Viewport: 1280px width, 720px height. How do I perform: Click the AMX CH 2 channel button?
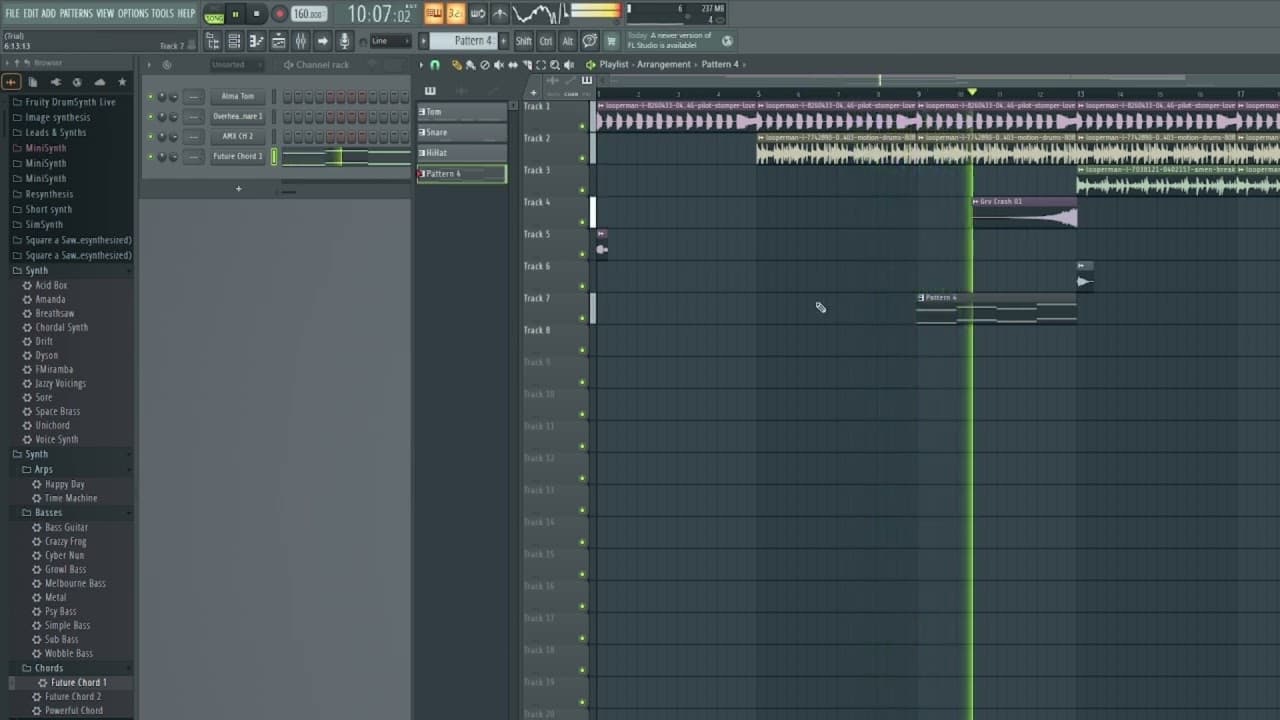coord(238,137)
